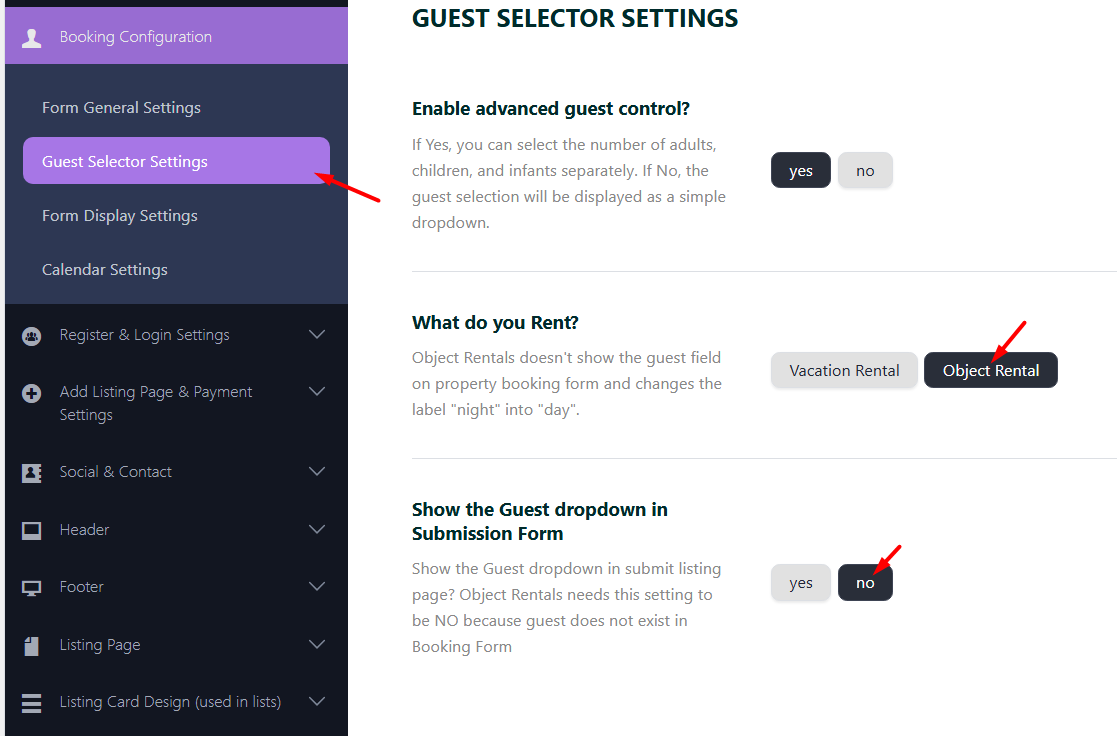1117x736 pixels.
Task: Set advanced guest control to yes
Action: point(800,171)
